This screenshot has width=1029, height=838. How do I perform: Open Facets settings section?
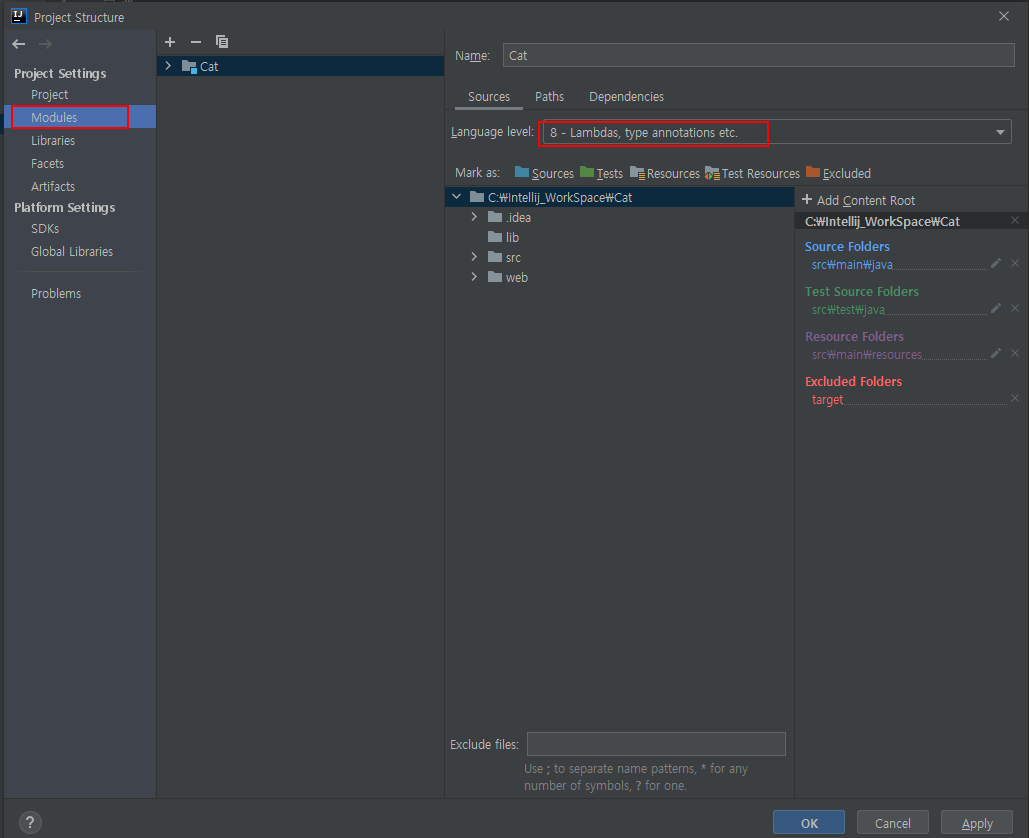pos(47,163)
